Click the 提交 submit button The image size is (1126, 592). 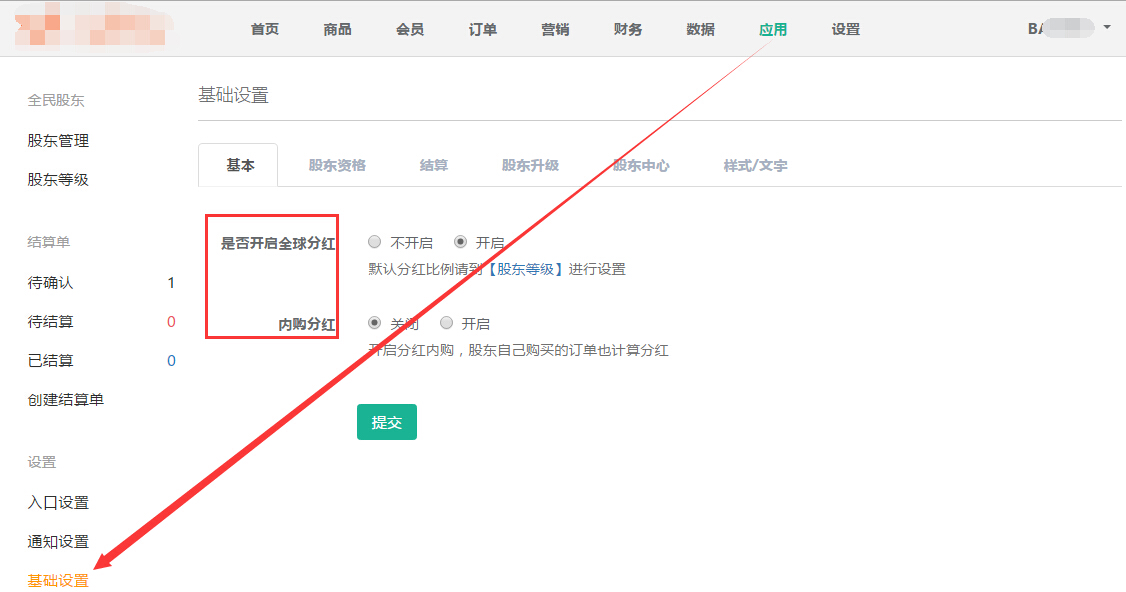pyautogui.click(x=386, y=422)
